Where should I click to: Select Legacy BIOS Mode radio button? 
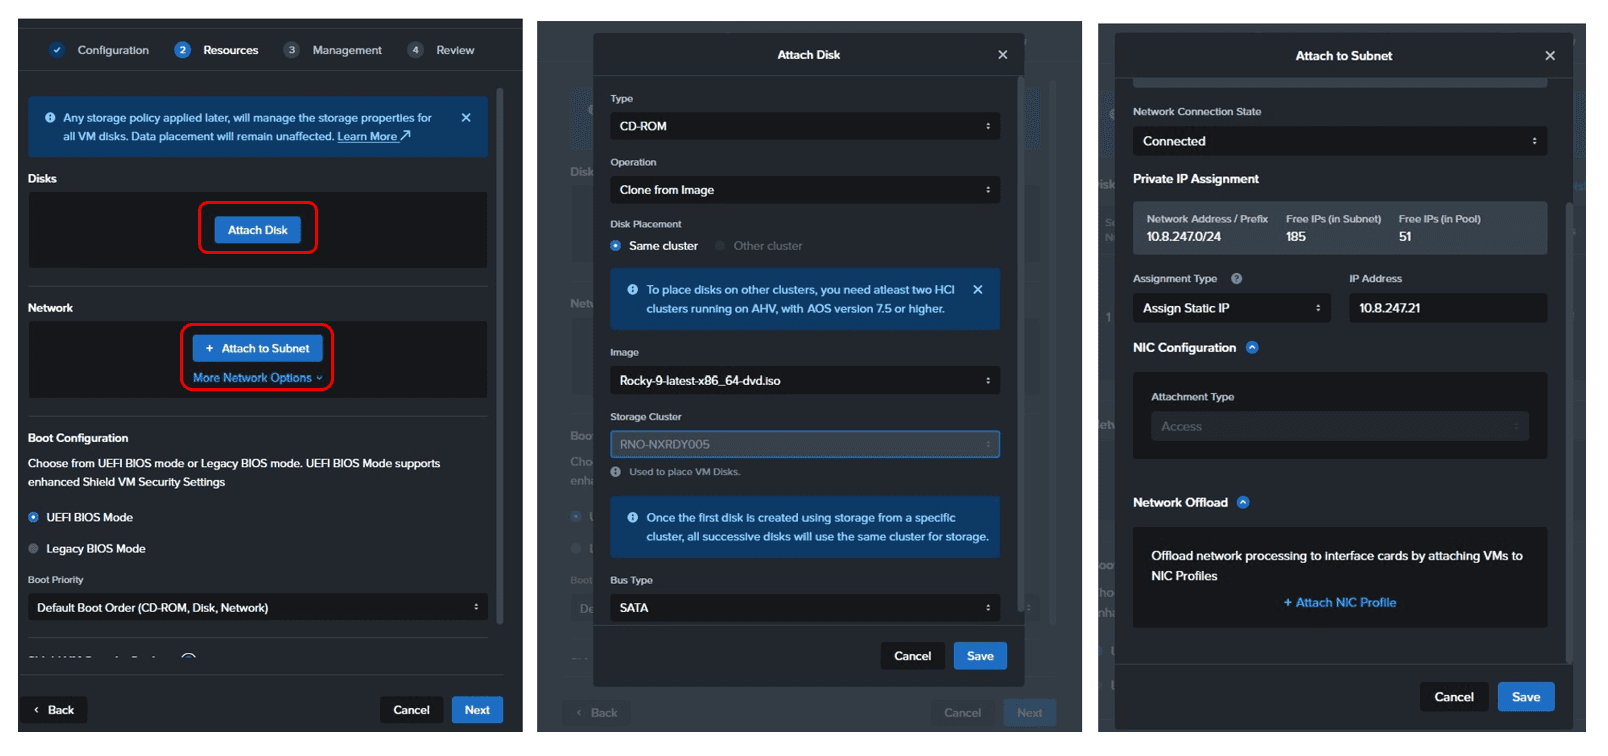(33, 549)
